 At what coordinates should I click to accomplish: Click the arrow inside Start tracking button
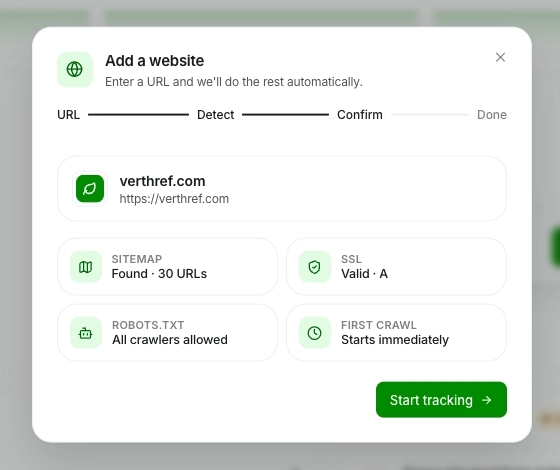click(x=486, y=400)
